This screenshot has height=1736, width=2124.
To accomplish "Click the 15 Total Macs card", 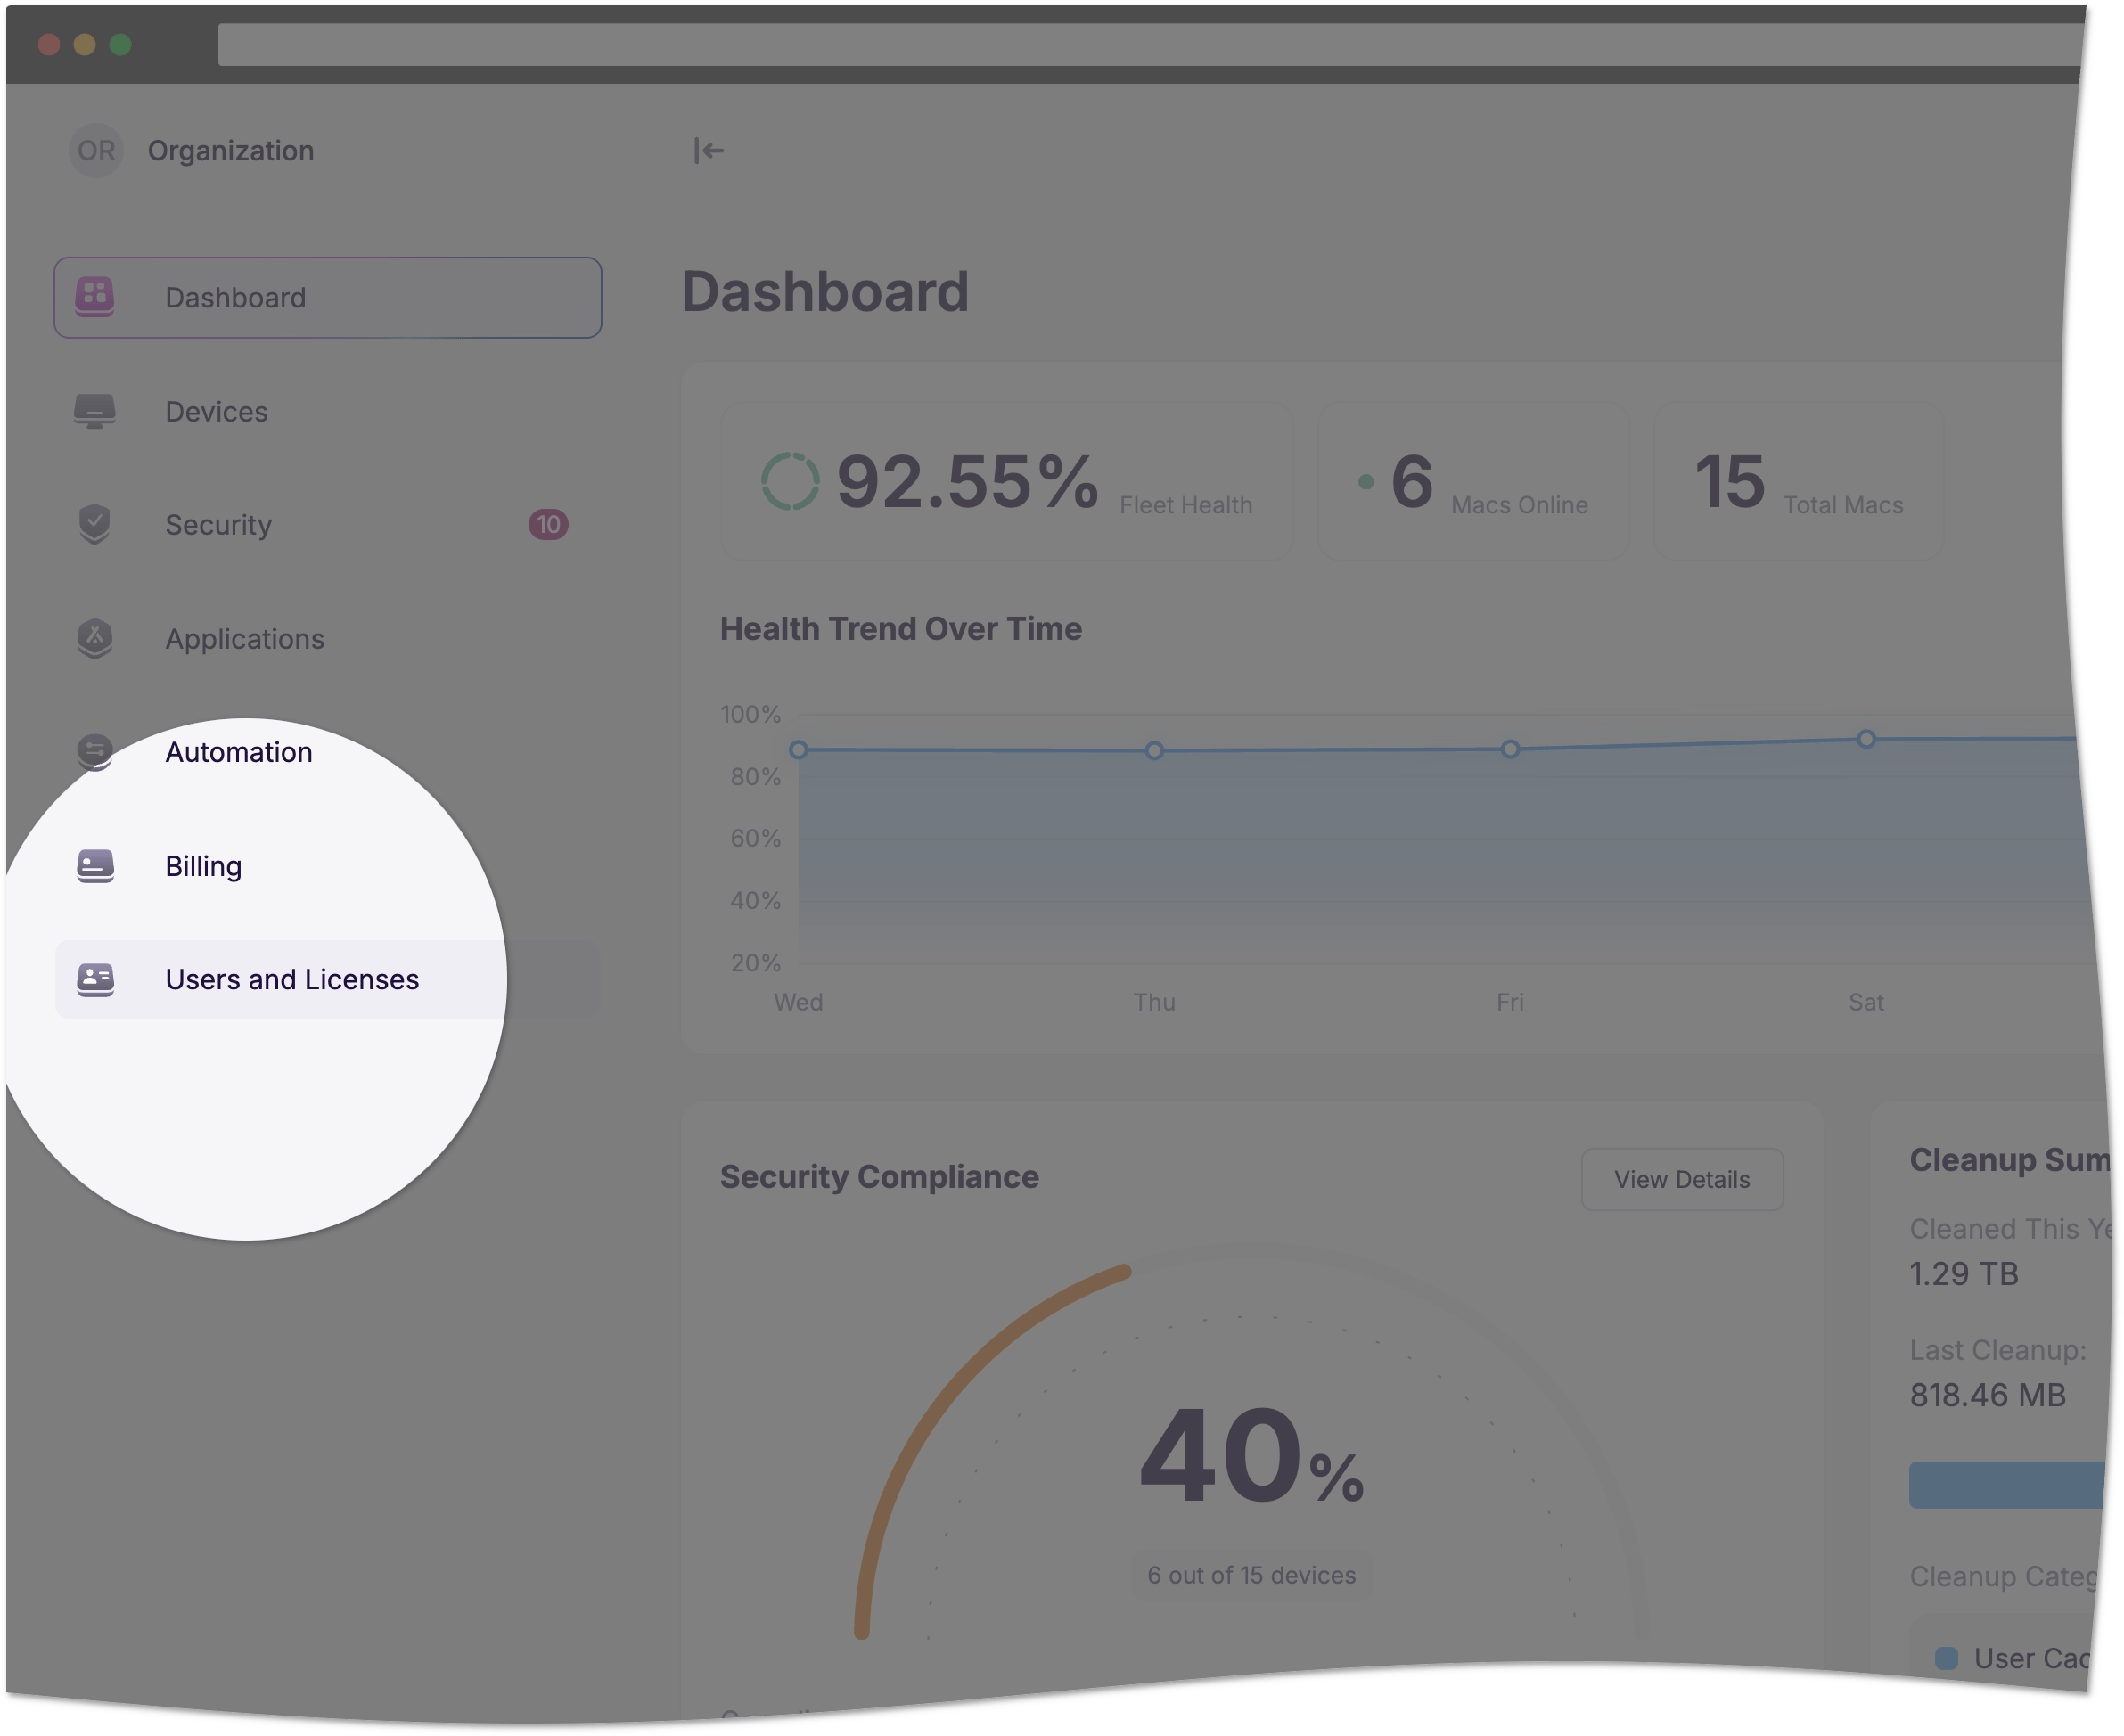I will [1798, 482].
